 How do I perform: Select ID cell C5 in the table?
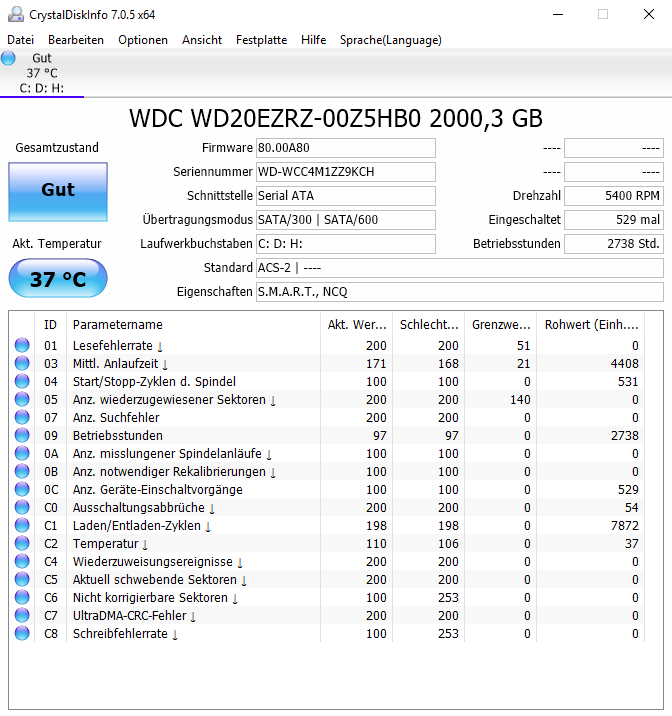tap(51, 579)
